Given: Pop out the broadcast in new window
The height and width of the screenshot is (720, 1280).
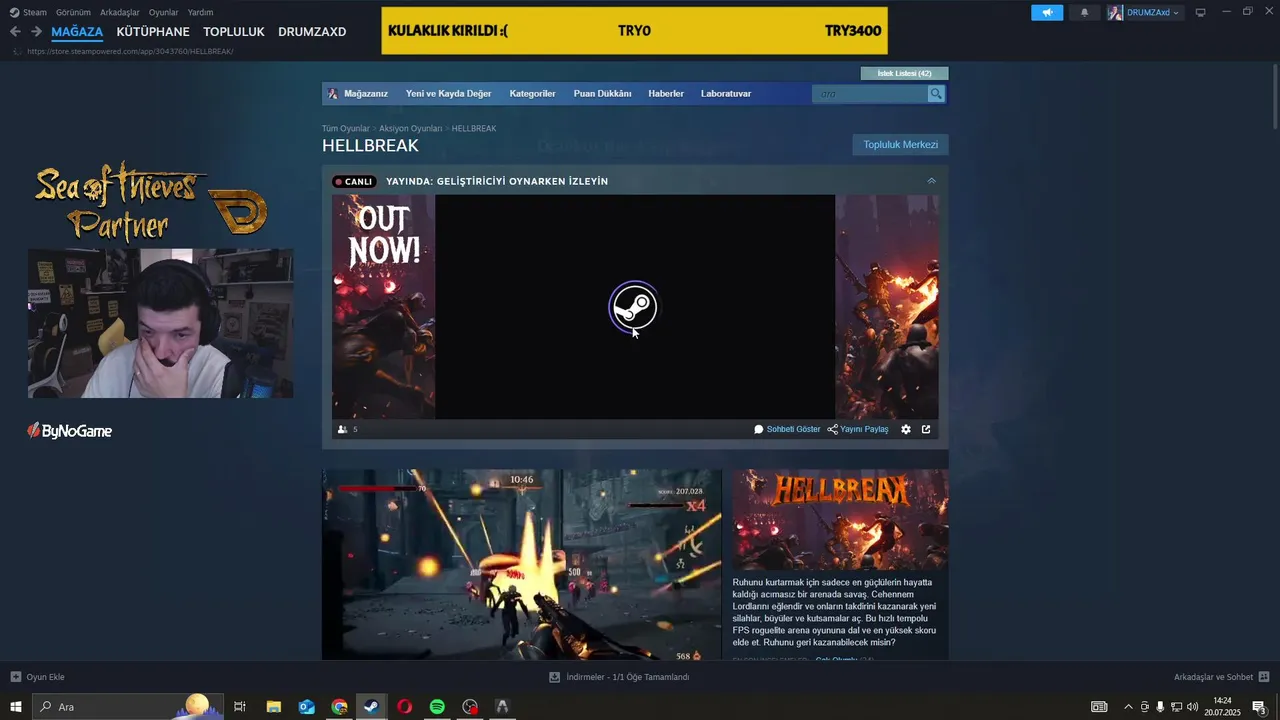Looking at the screenshot, I should coord(926,429).
